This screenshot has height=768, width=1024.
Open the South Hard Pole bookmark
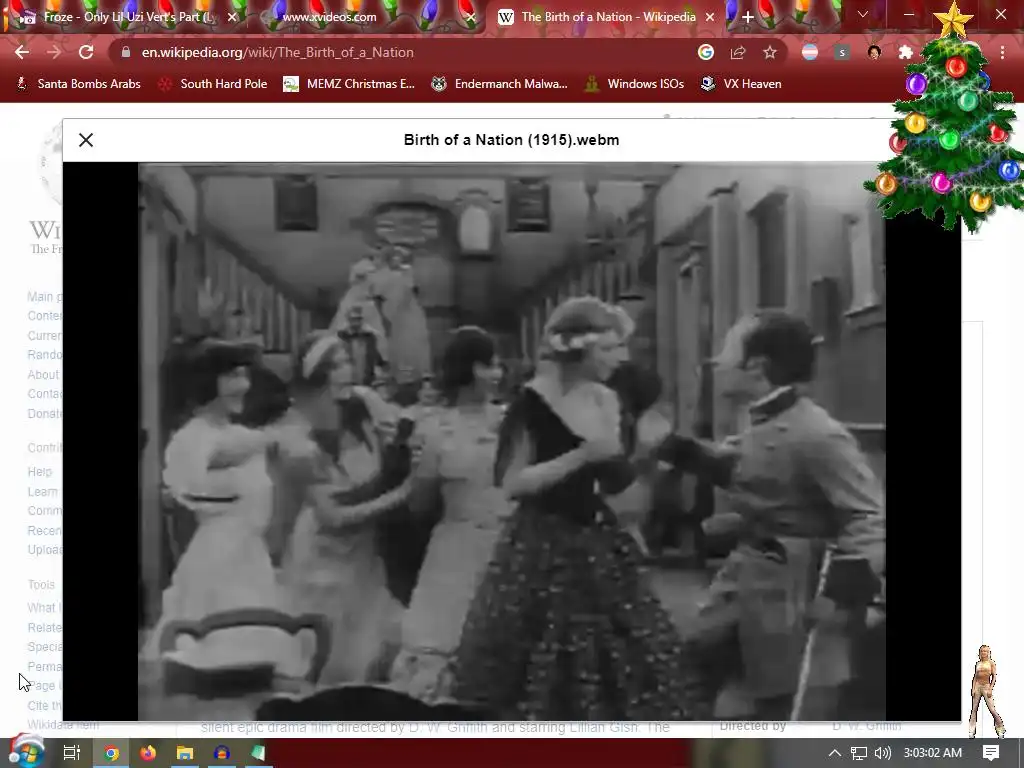213,84
